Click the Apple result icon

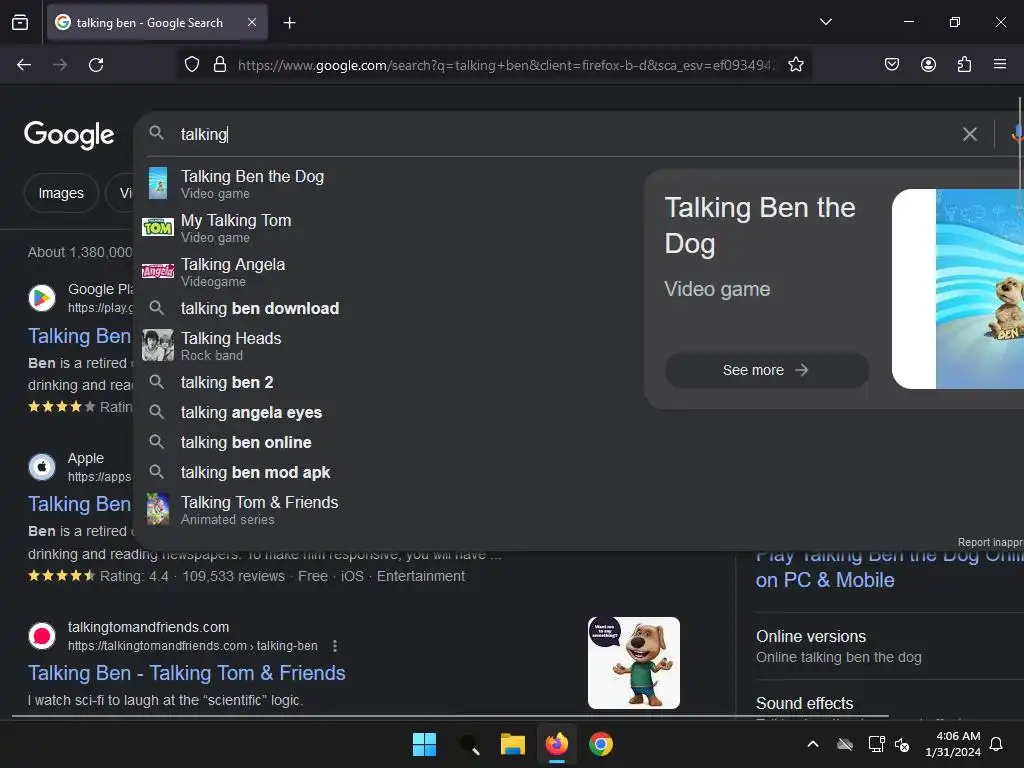point(42,466)
